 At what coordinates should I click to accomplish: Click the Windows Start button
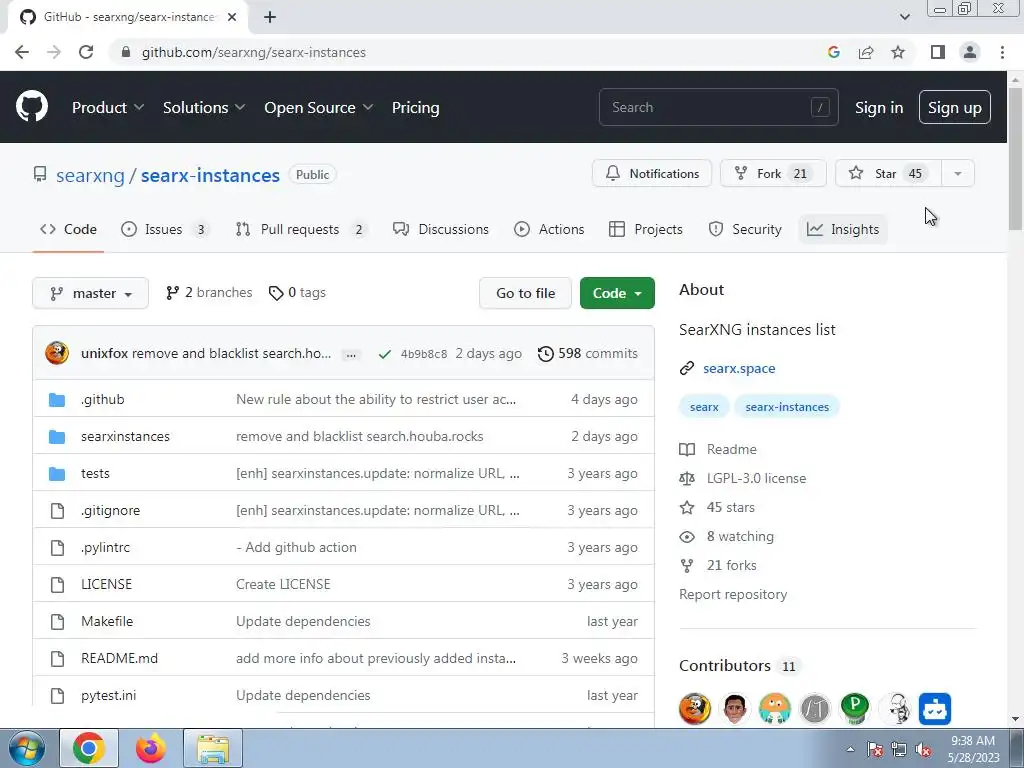pos(26,748)
